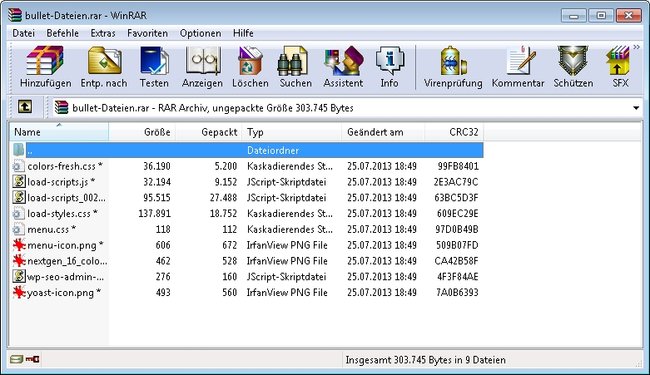Click the size value 137.891
This screenshot has width=650, height=375.
click(x=155, y=213)
